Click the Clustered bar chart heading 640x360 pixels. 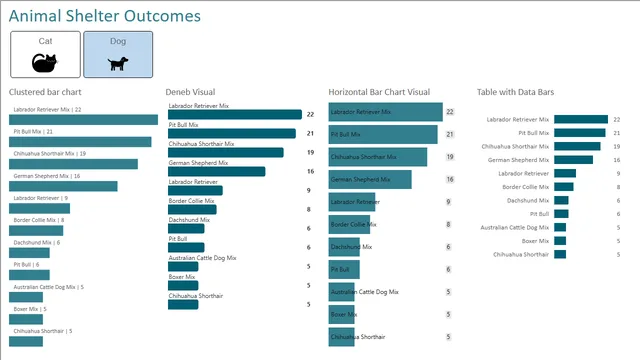pos(45,92)
